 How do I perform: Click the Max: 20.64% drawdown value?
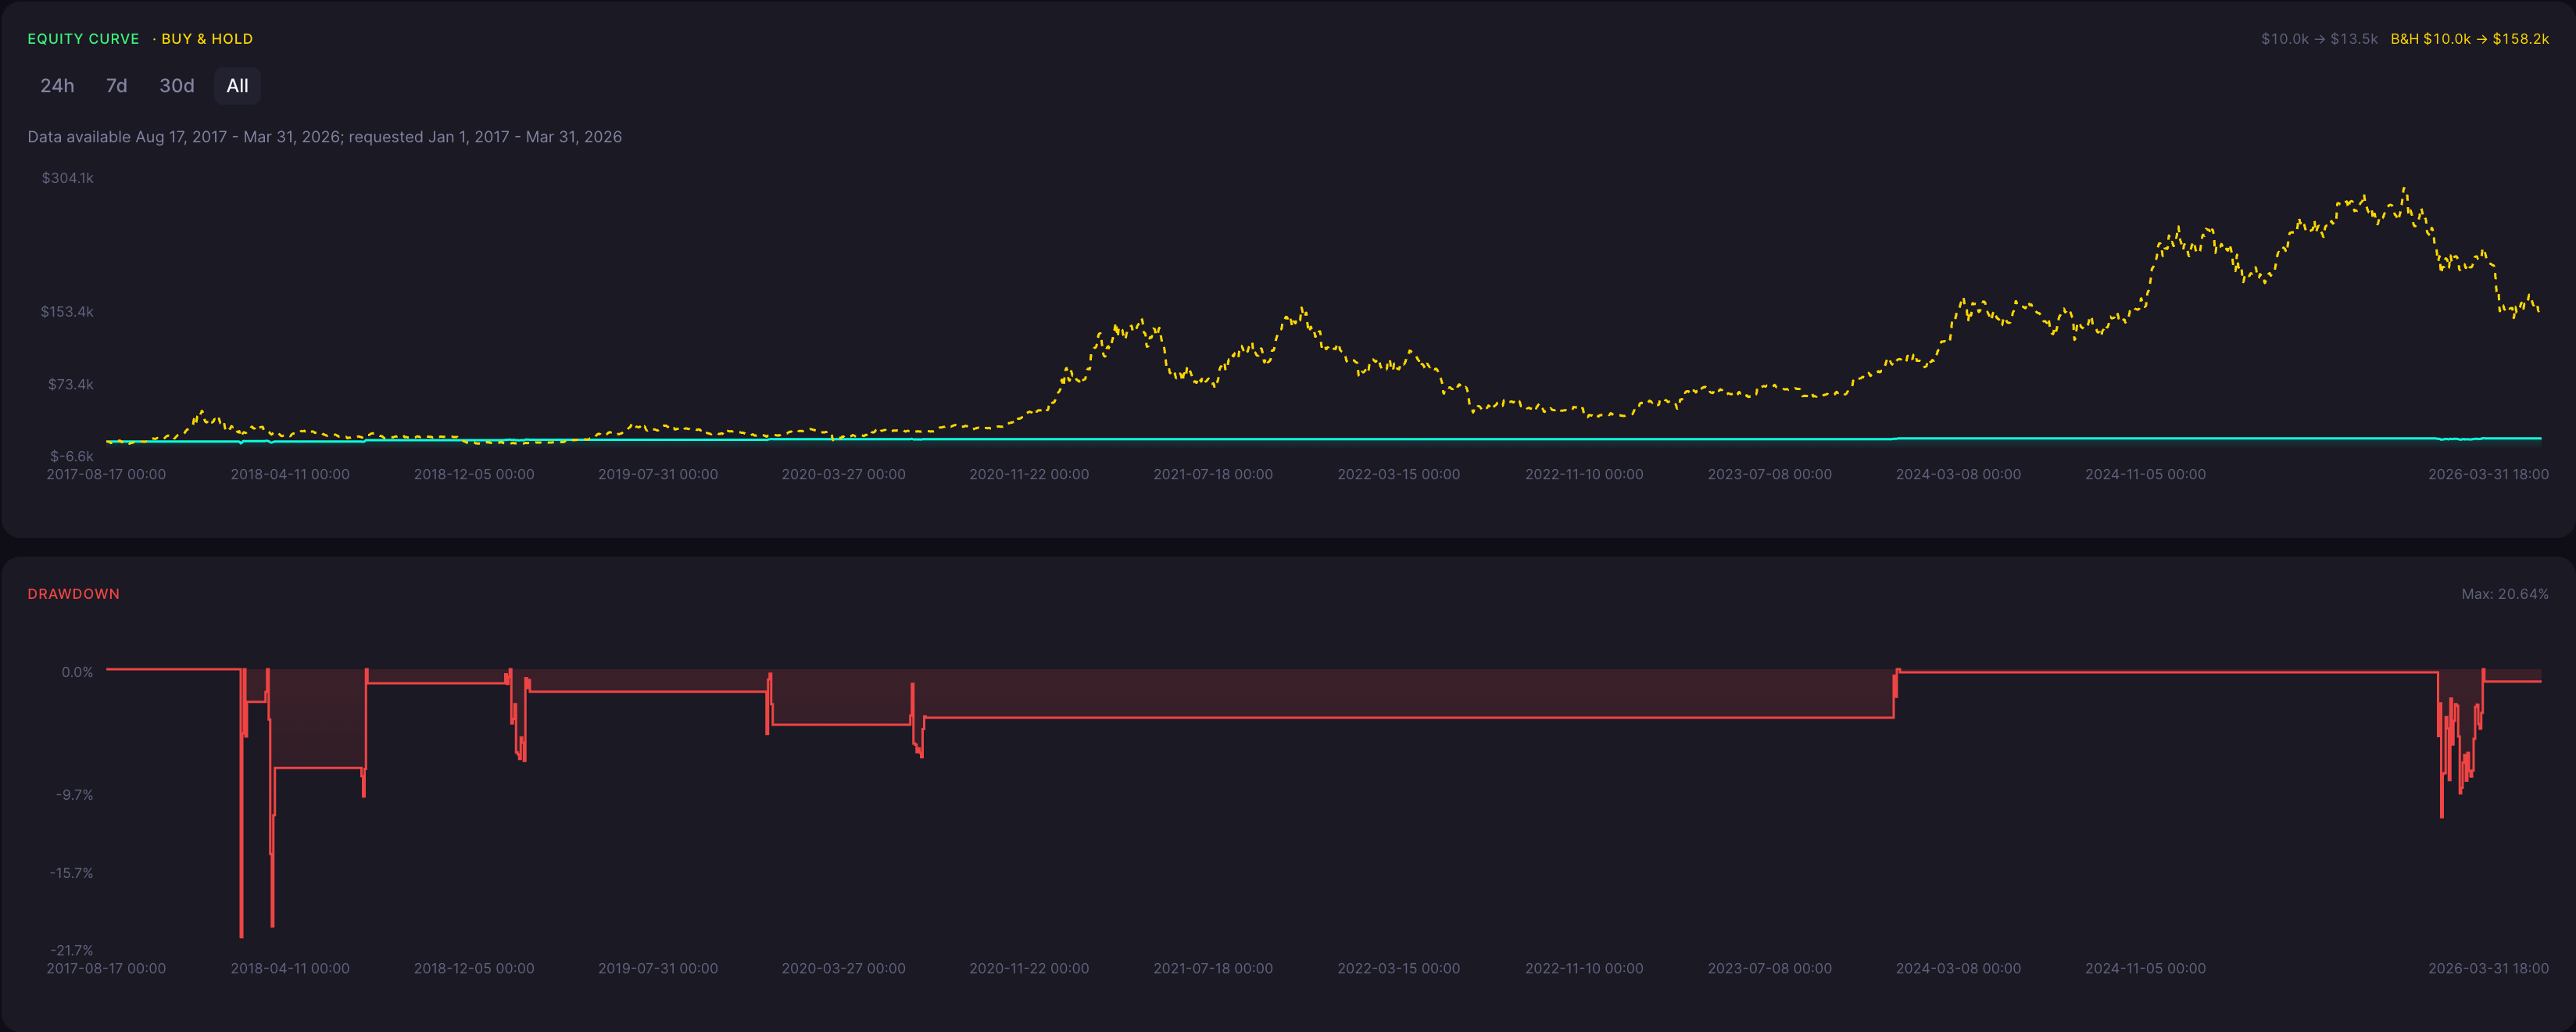(2504, 594)
